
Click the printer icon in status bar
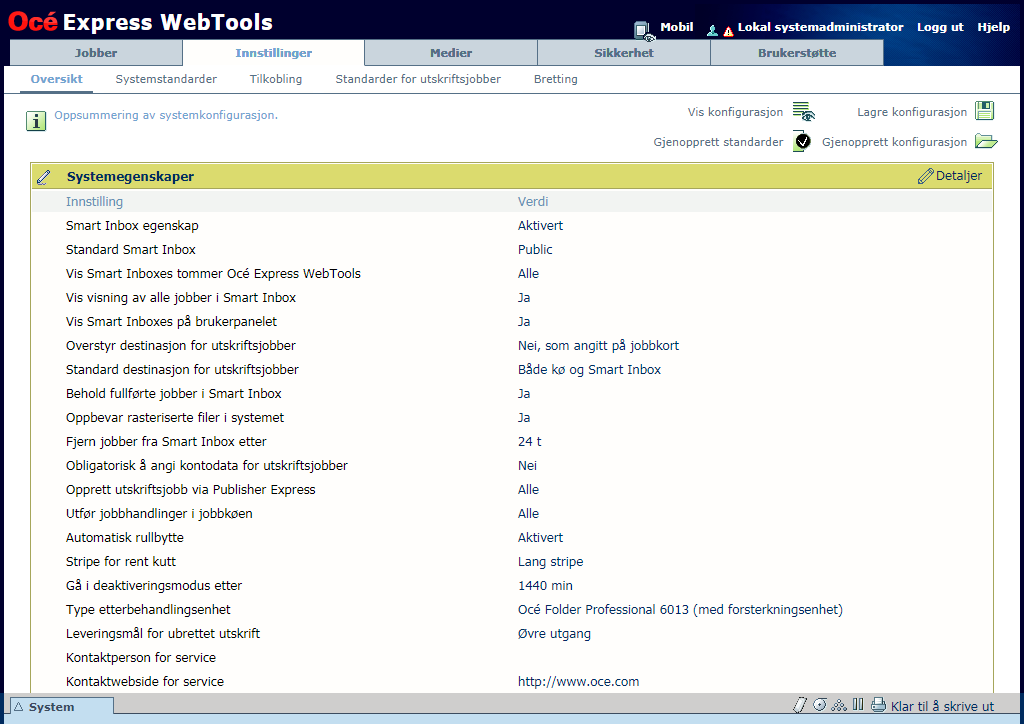pyautogui.click(x=879, y=705)
